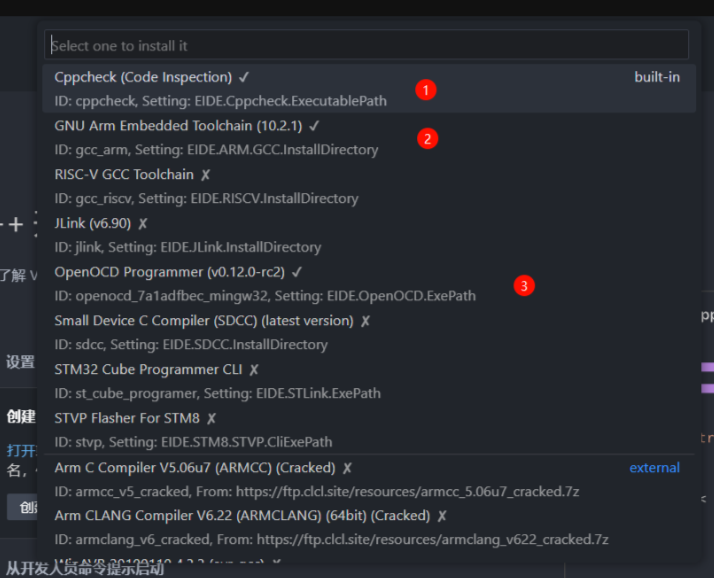Image resolution: width=714 pixels, height=578 pixels.
Task: Click armclang_v622_cracked.7z source URL line
Action: [332, 539]
